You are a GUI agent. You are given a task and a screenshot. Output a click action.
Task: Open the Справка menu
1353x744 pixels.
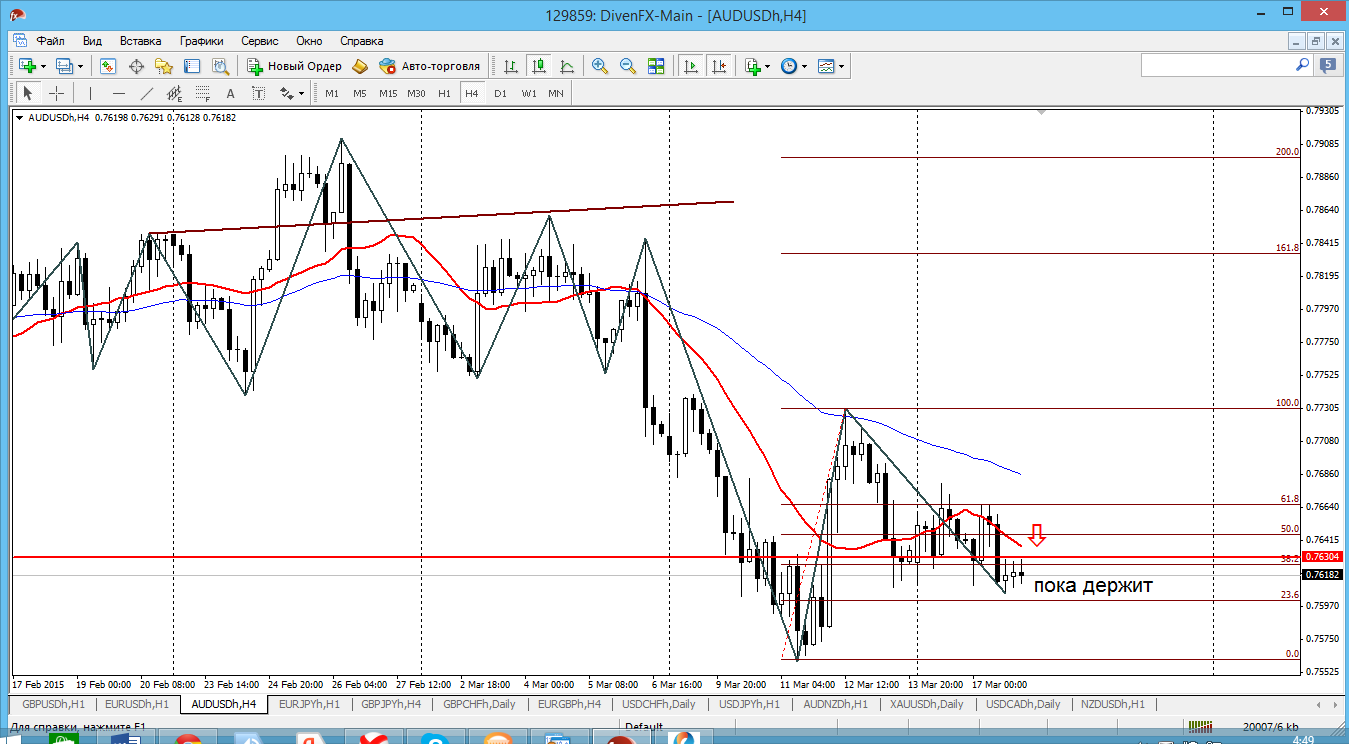point(362,41)
